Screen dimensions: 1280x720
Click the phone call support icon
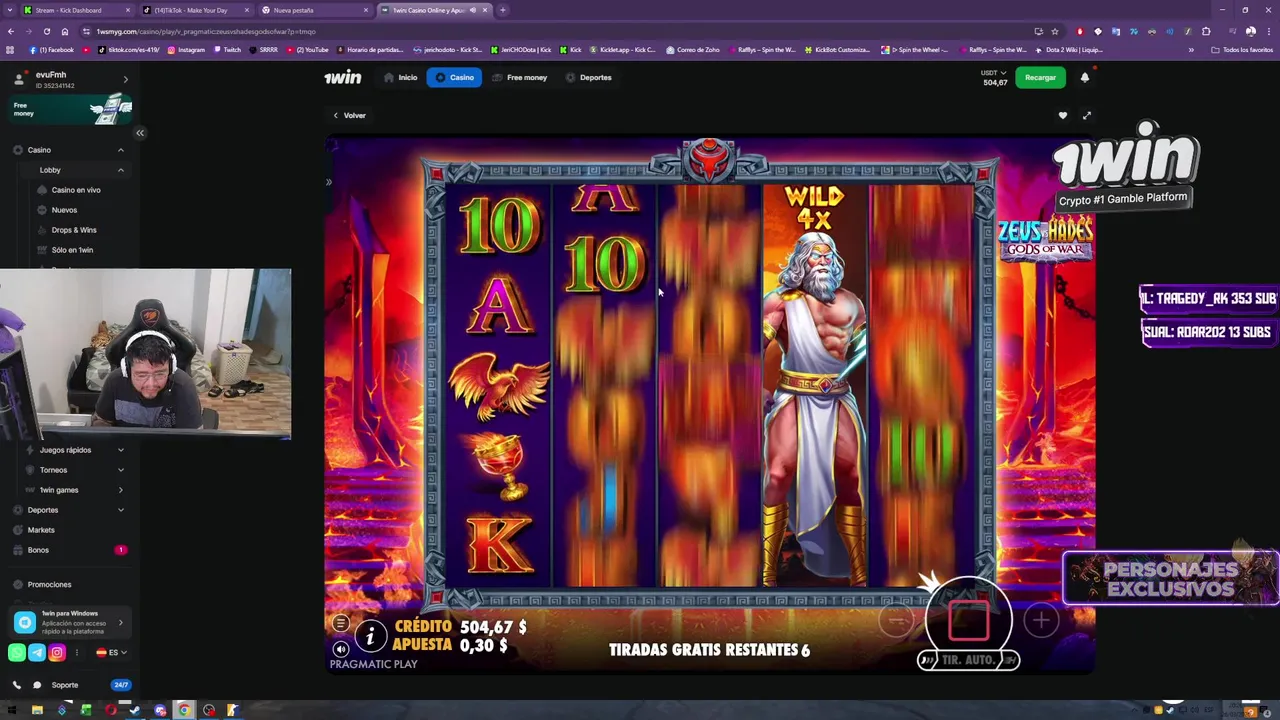click(x=17, y=685)
